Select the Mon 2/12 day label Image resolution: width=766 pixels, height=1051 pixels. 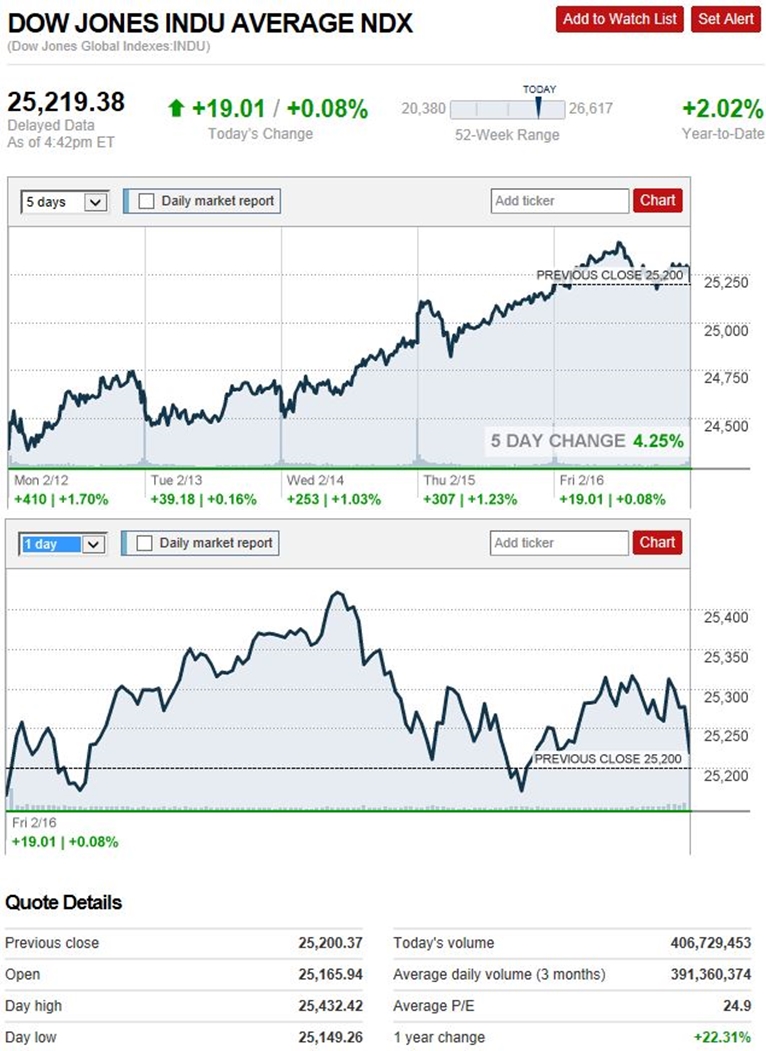click(x=39, y=481)
